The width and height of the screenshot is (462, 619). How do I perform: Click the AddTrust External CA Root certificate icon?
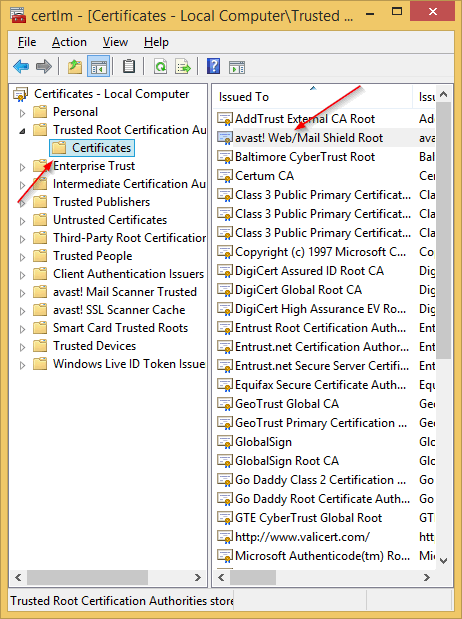(225, 119)
